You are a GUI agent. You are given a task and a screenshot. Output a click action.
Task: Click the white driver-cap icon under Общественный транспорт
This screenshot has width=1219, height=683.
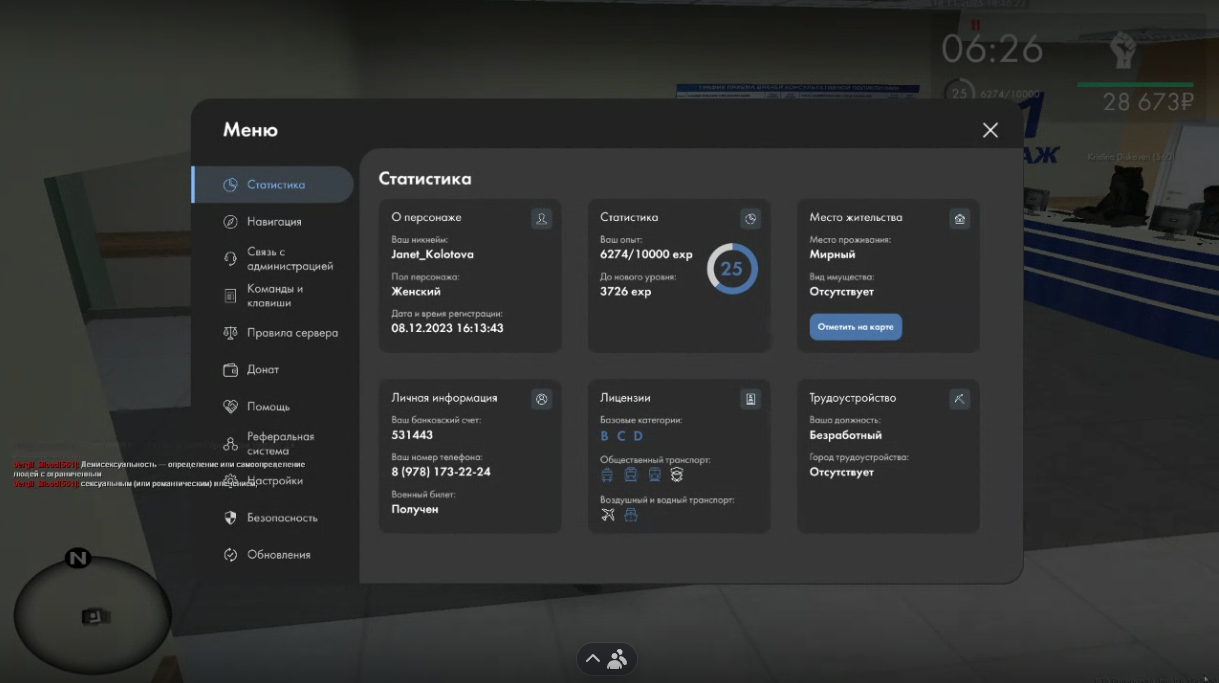coord(677,475)
